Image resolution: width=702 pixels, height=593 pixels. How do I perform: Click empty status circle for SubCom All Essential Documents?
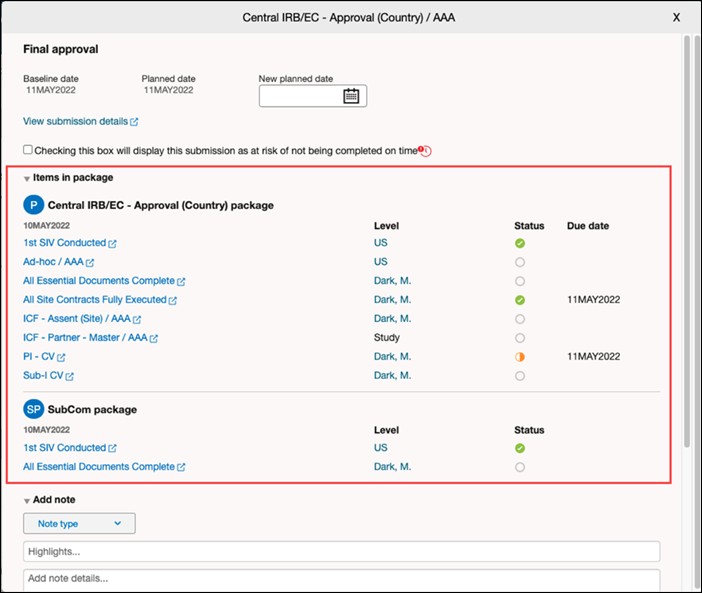point(520,467)
